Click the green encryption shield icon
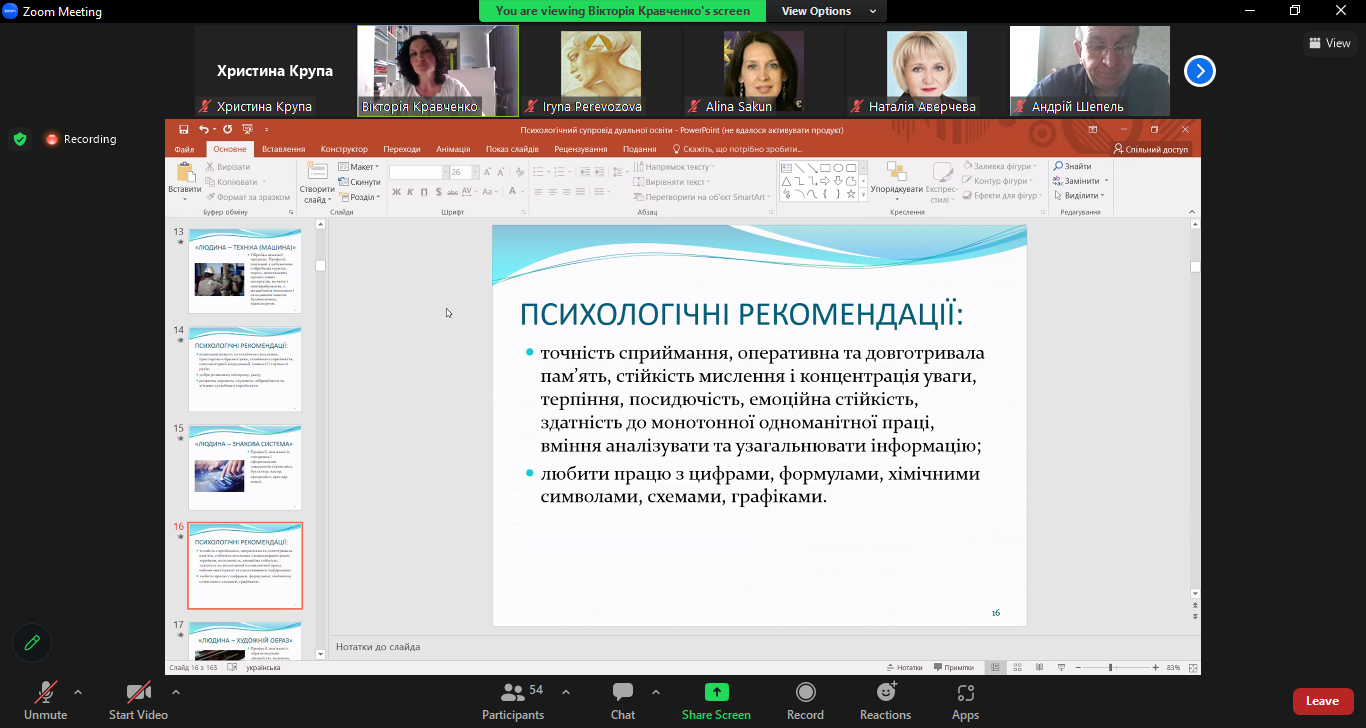This screenshot has height=728, width=1366. click(x=20, y=139)
